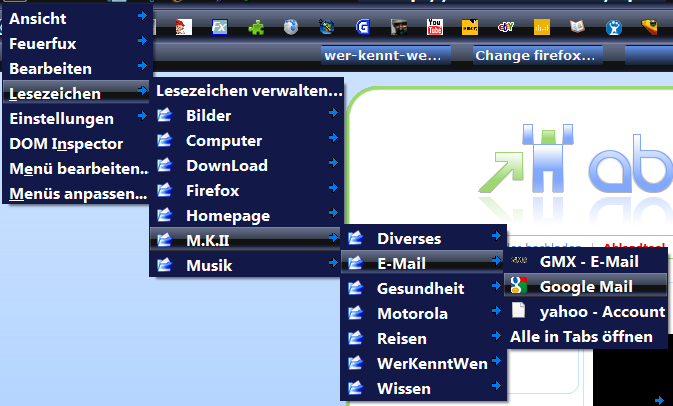Expand the Reisen folder submenu arrow

[x=497, y=335]
